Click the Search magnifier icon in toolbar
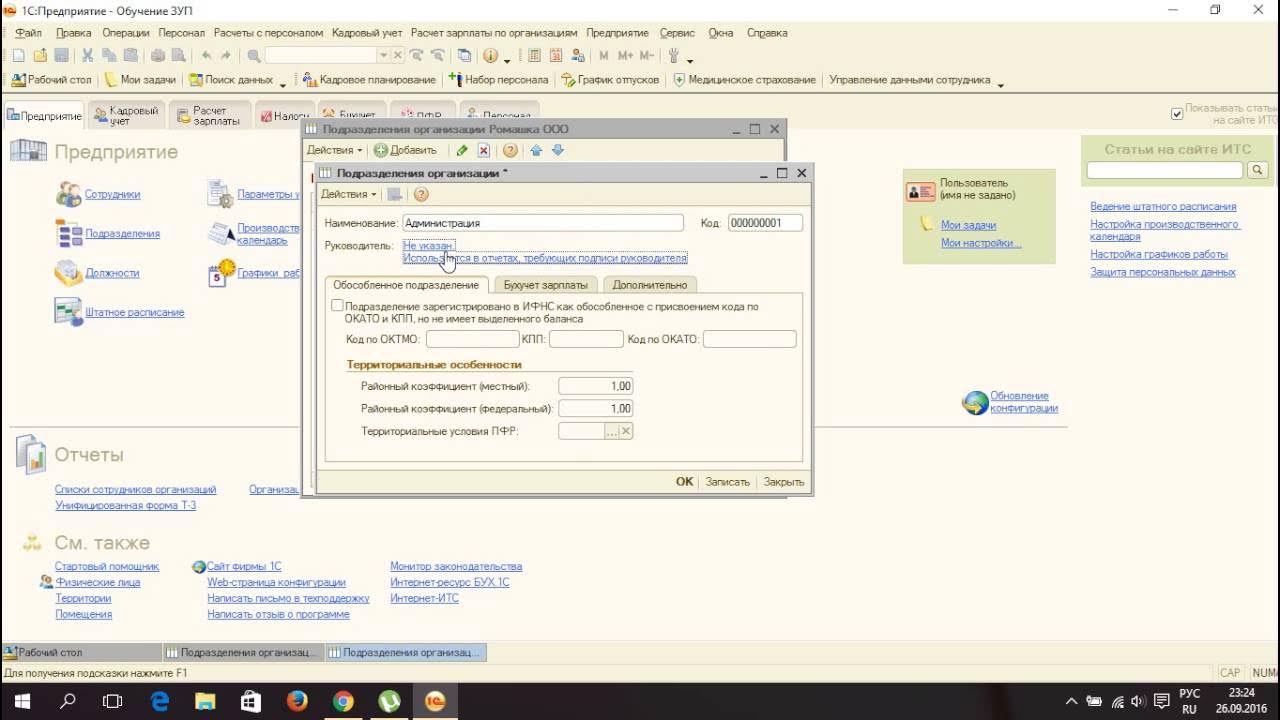 (254, 56)
